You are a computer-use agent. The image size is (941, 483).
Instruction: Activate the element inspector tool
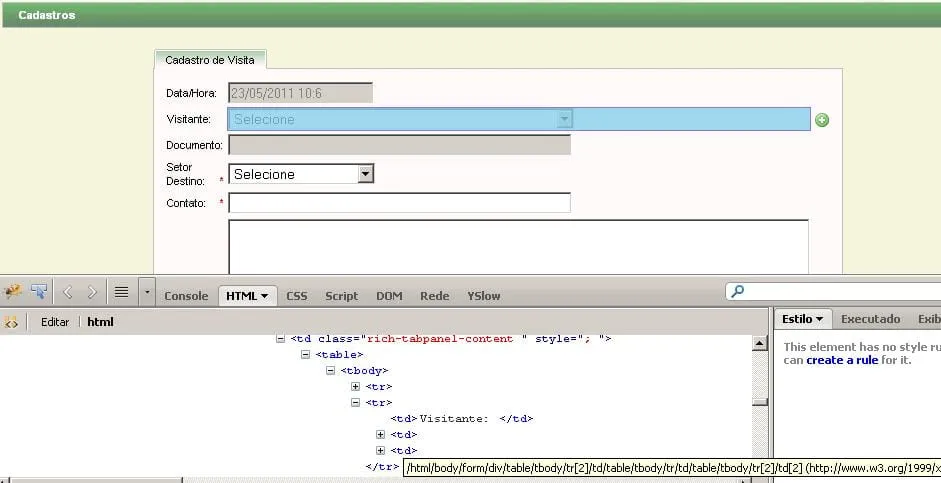pyautogui.click(x=39, y=292)
